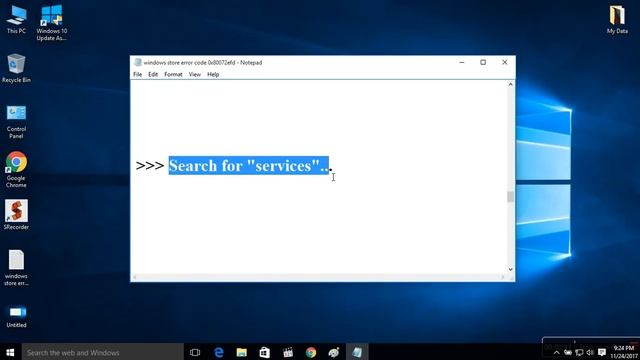640x360 pixels.
Task: Minimize the Notepad window
Action: [x=462, y=62]
